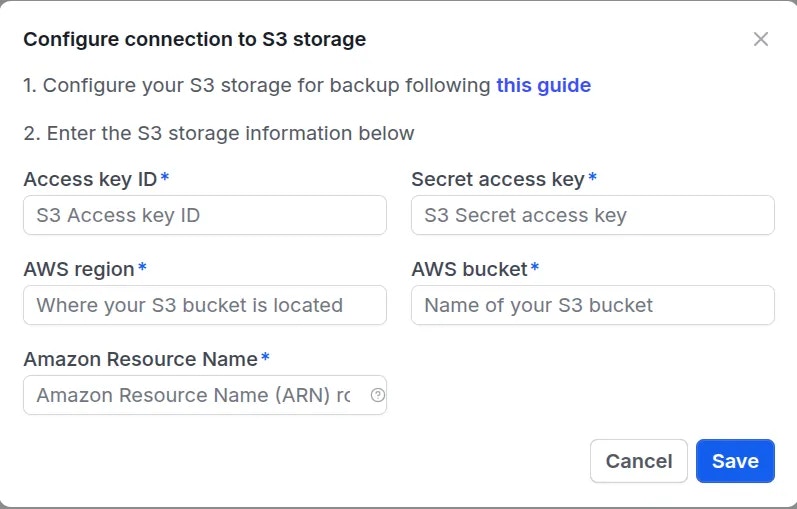Click the help icon inside ARN field
This screenshot has width=797, height=509.
tap(377, 395)
